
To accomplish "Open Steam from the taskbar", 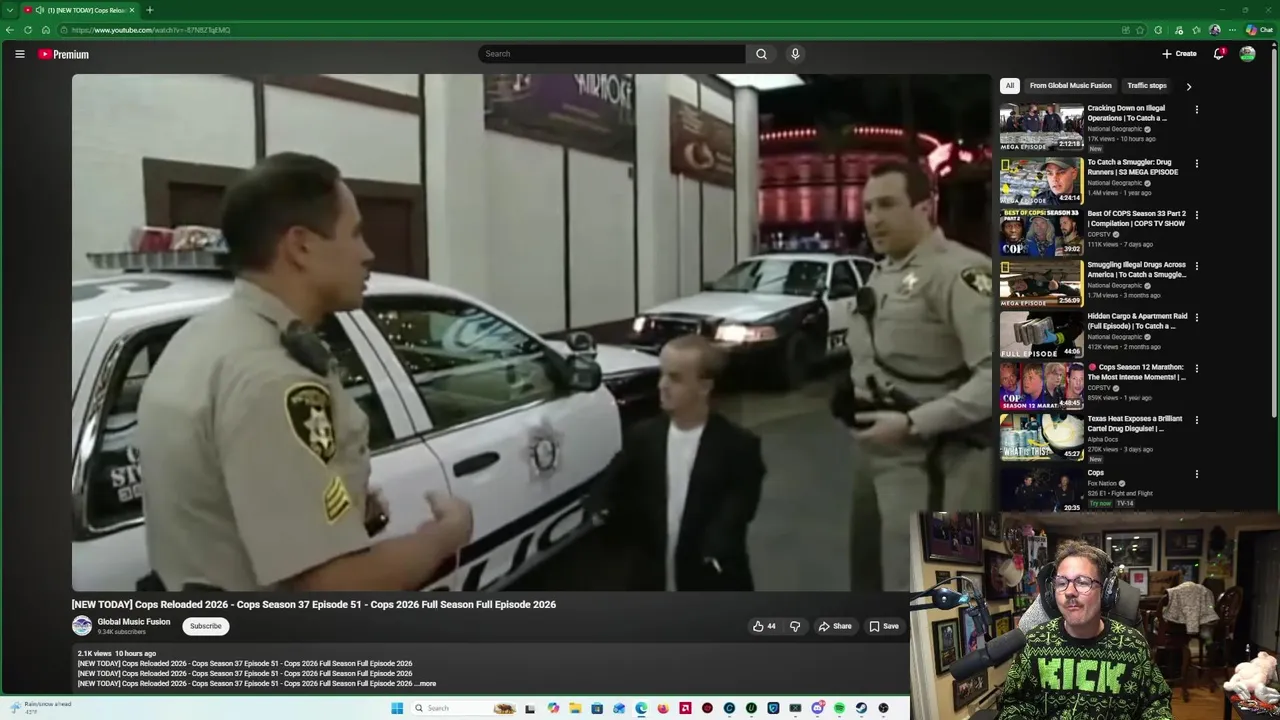I will pos(861,708).
